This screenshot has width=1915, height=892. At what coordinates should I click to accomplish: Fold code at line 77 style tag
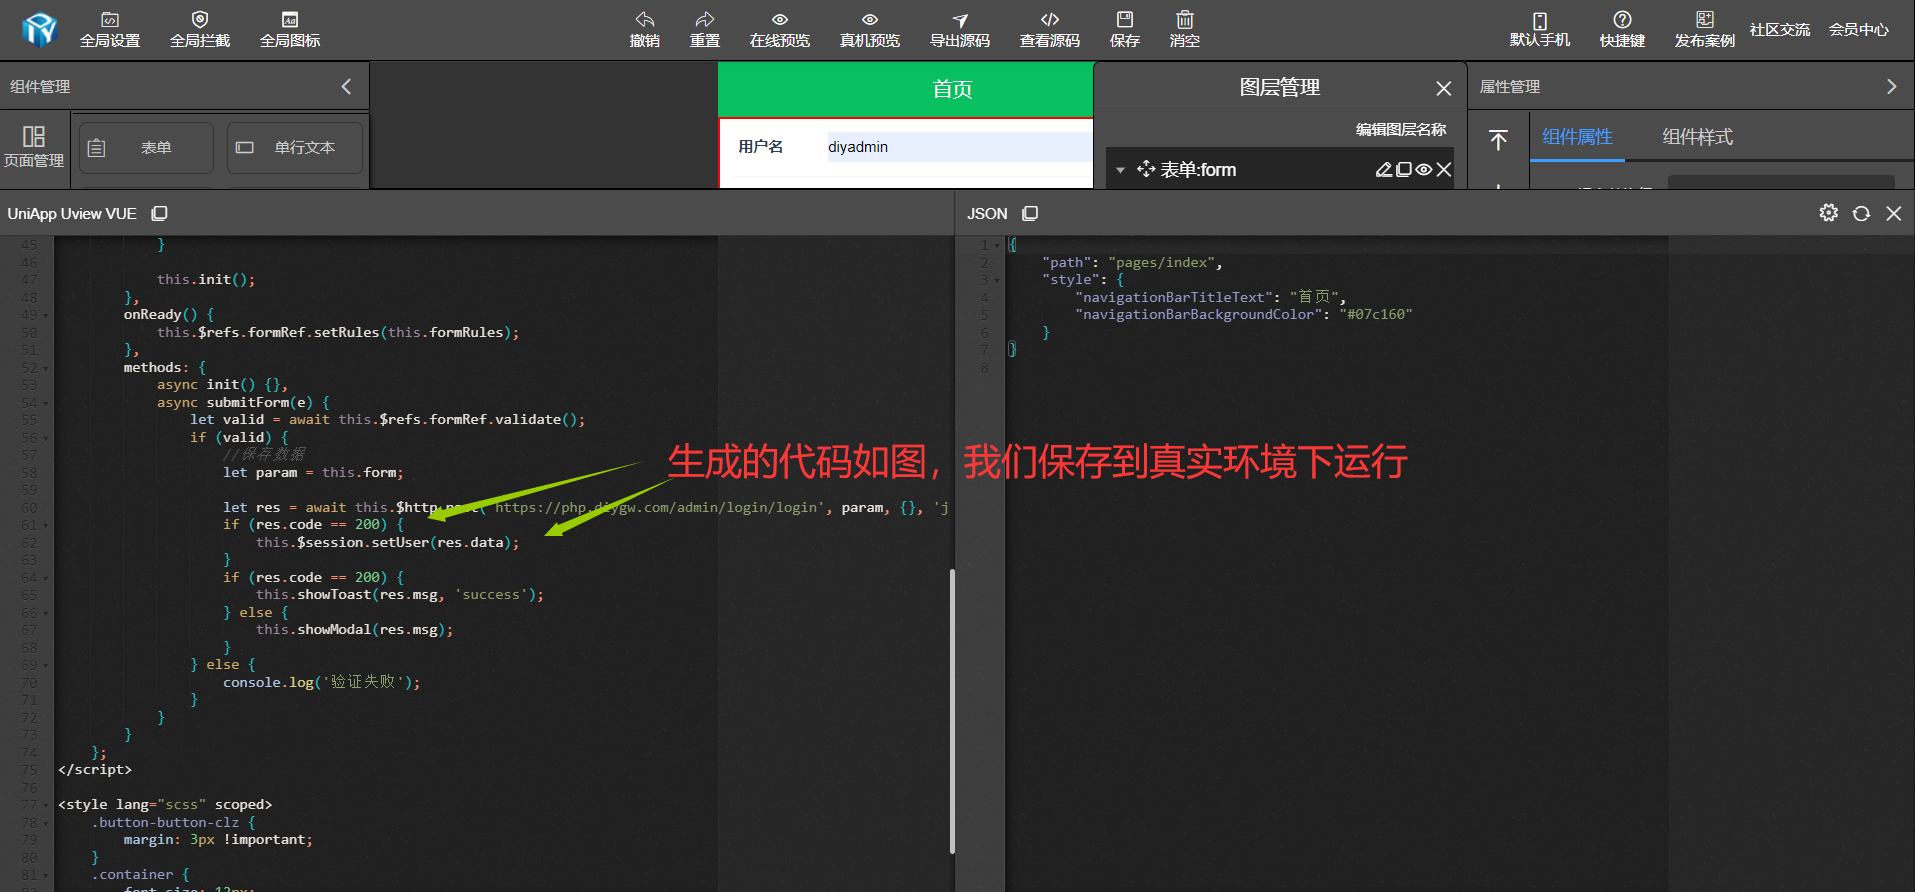click(x=46, y=805)
